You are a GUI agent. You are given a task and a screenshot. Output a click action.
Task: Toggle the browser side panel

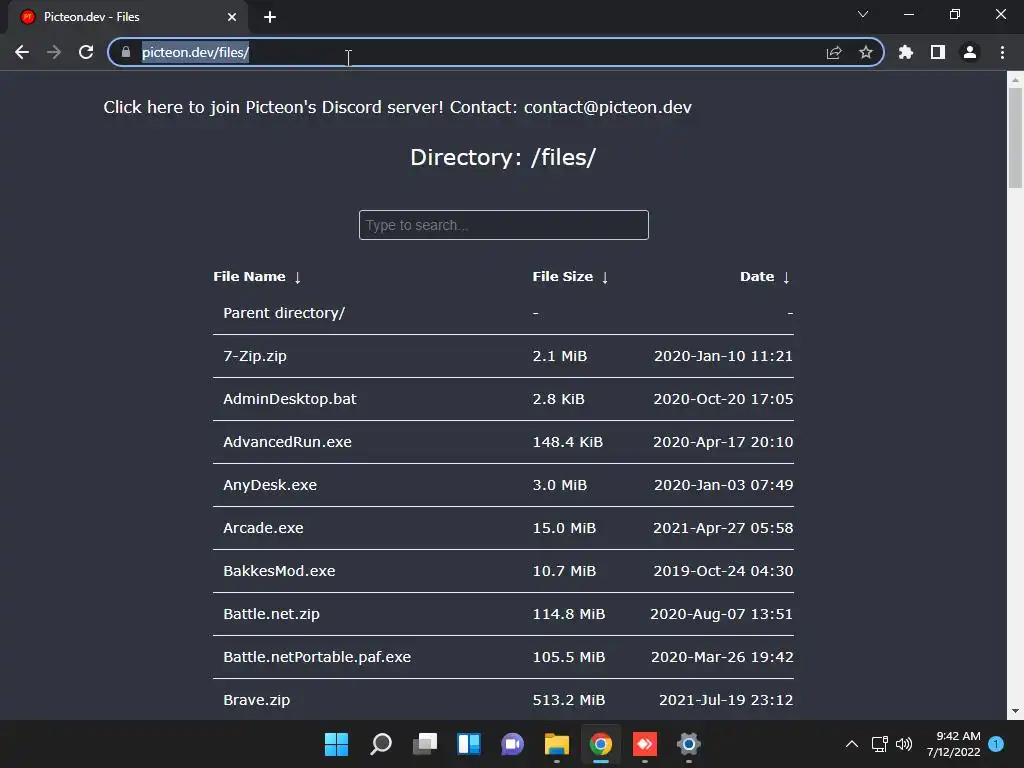click(x=938, y=52)
